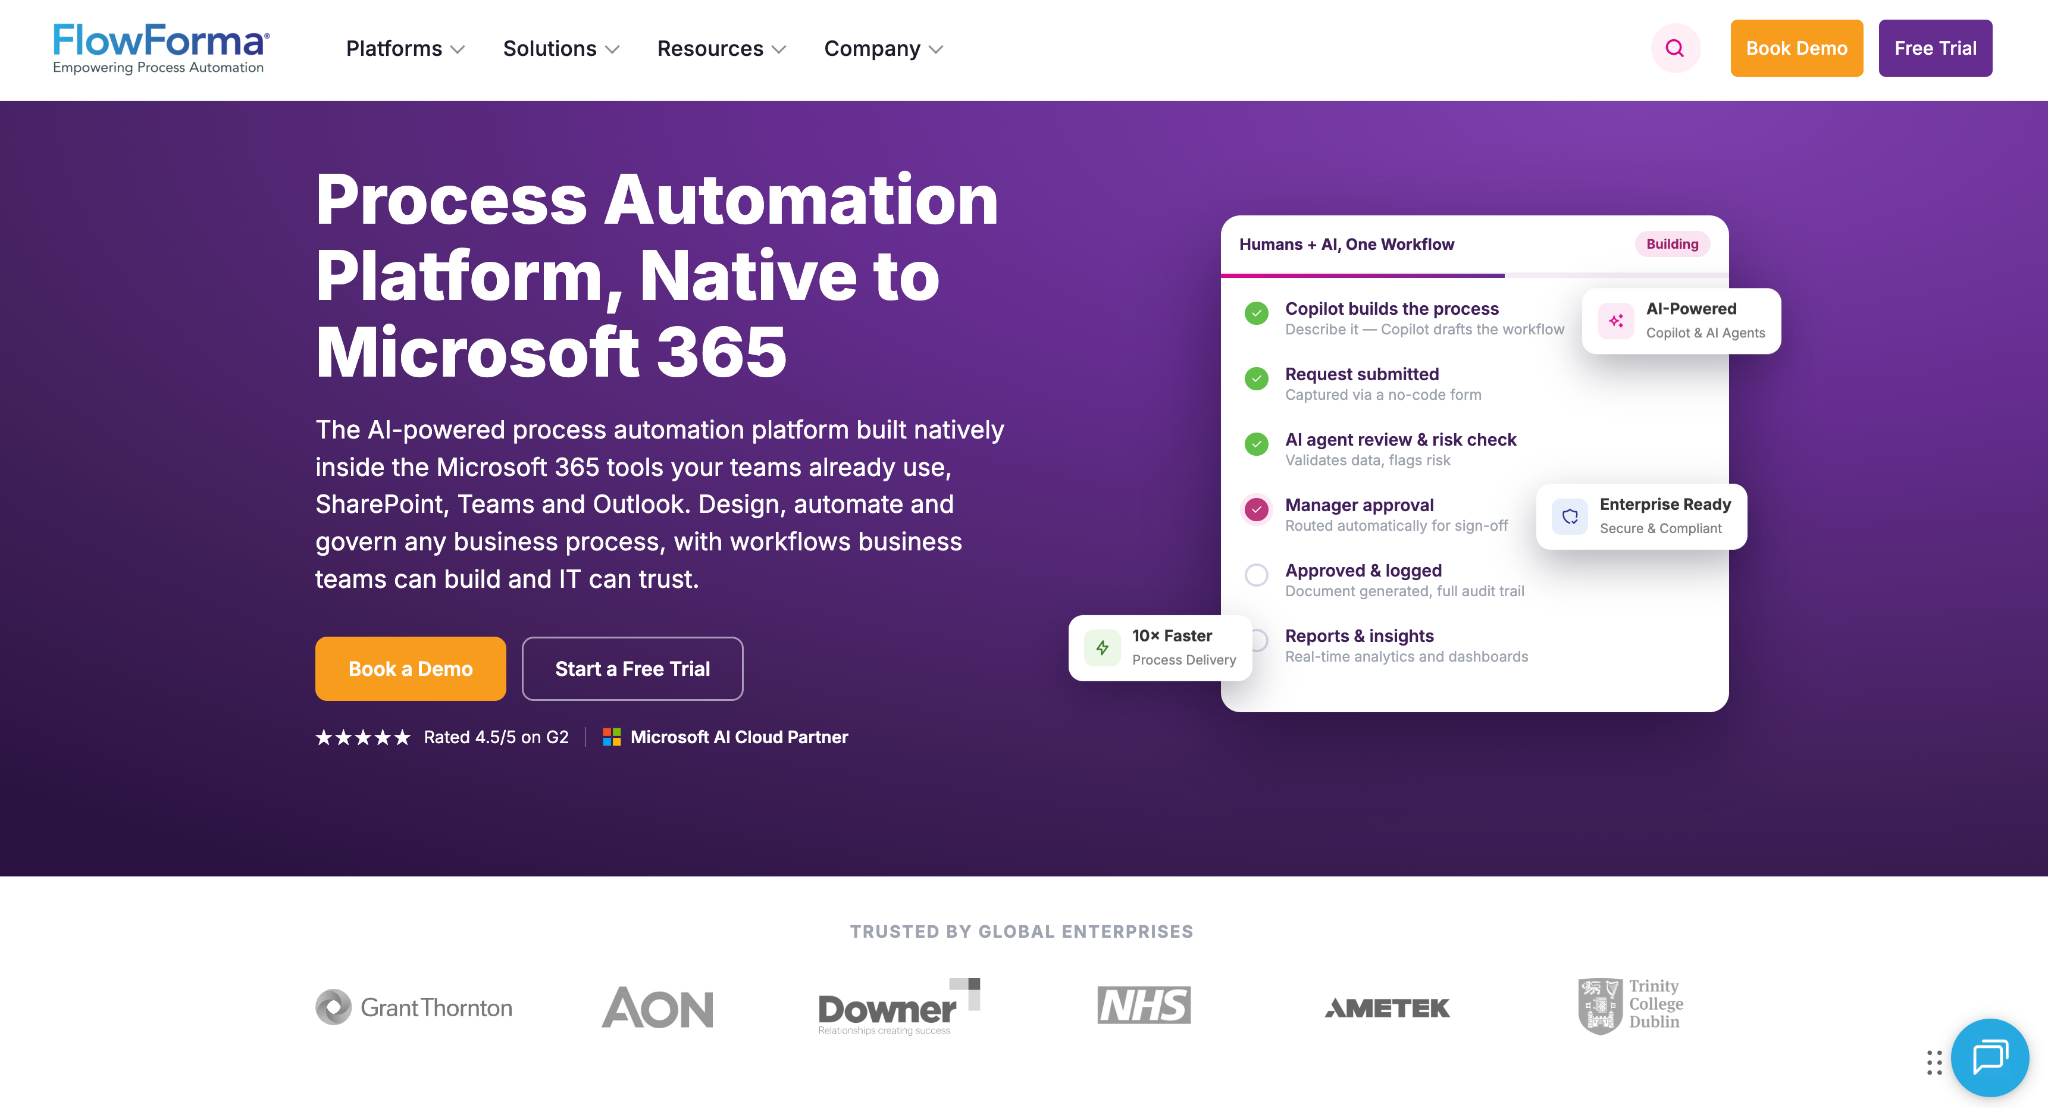Image resolution: width=2048 pixels, height=1108 pixels.
Task: Click Humans + AI, One Workflow title
Action: click(1347, 244)
